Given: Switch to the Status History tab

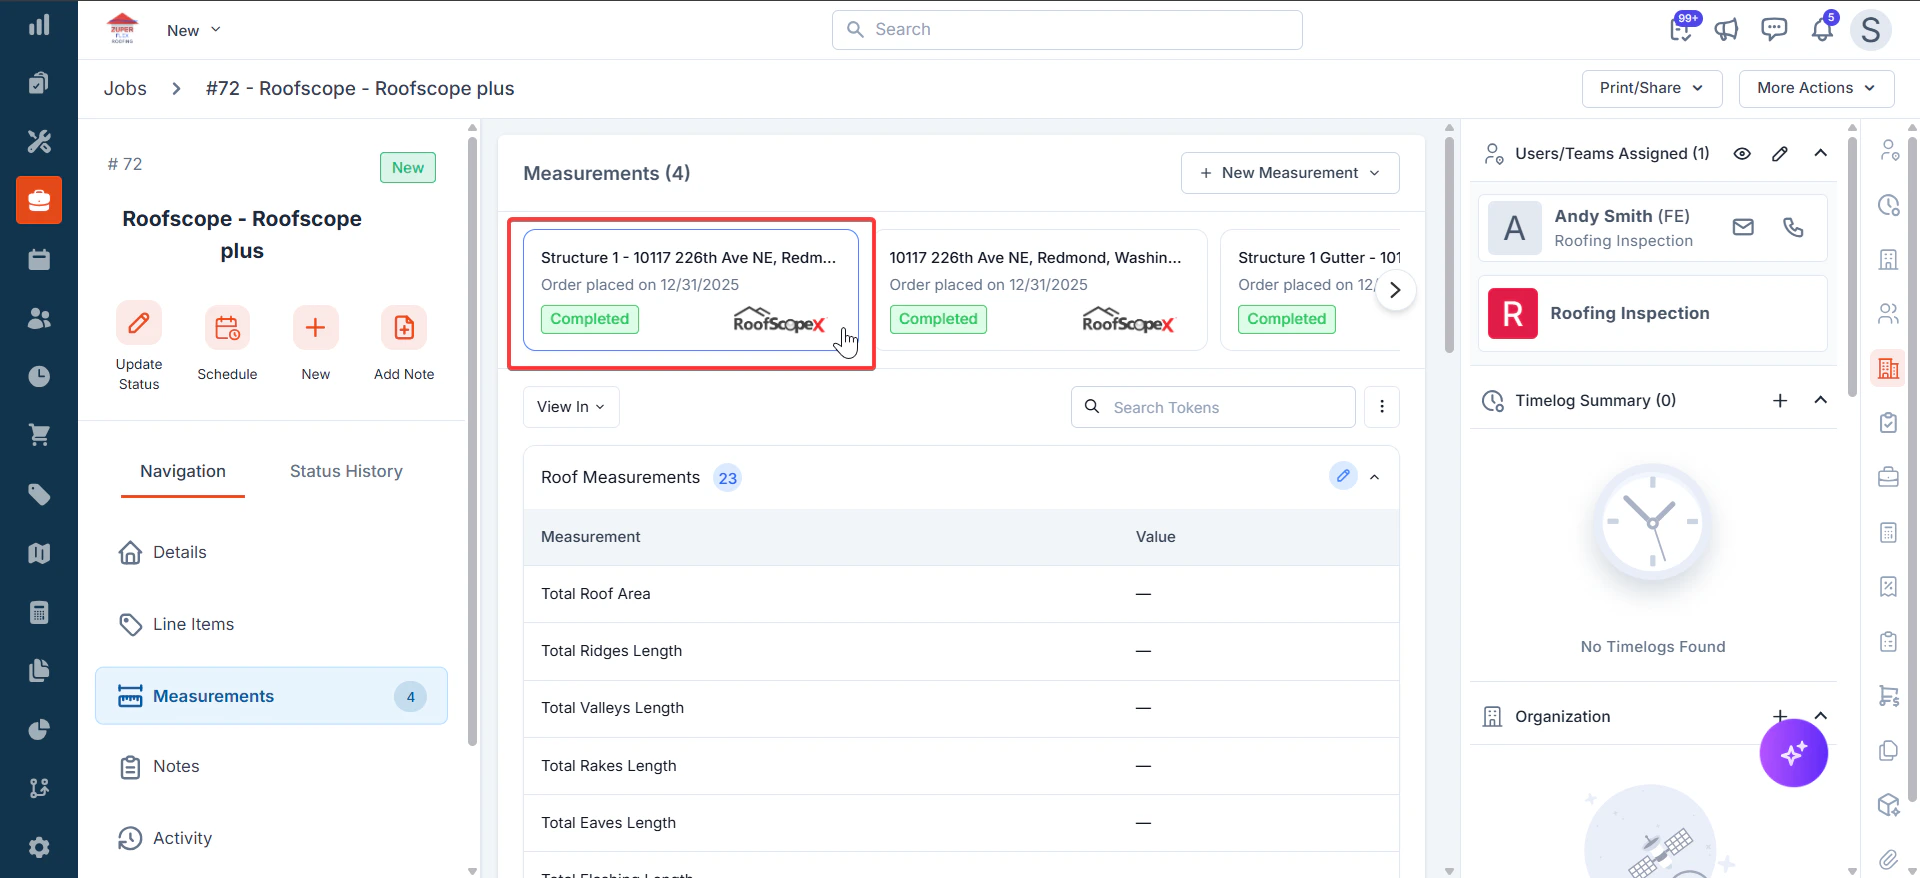Looking at the screenshot, I should 346,471.
